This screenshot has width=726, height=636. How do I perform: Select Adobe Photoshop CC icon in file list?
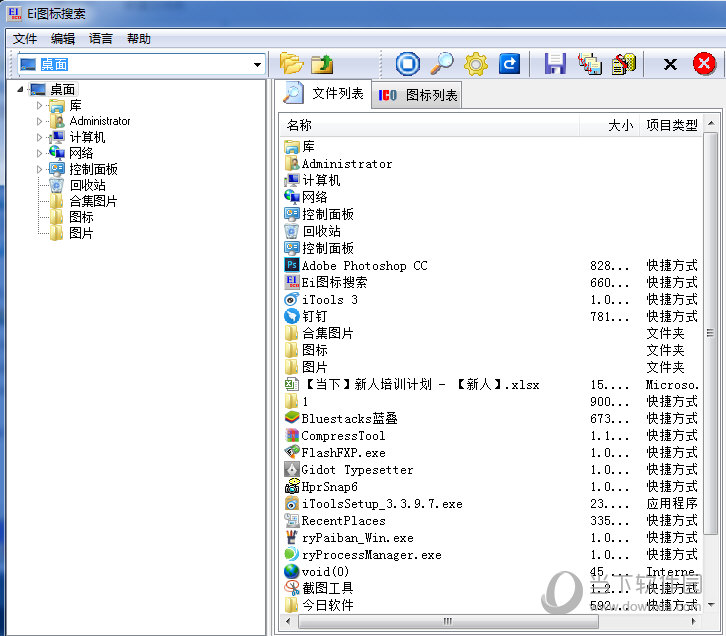click(291, 265)
